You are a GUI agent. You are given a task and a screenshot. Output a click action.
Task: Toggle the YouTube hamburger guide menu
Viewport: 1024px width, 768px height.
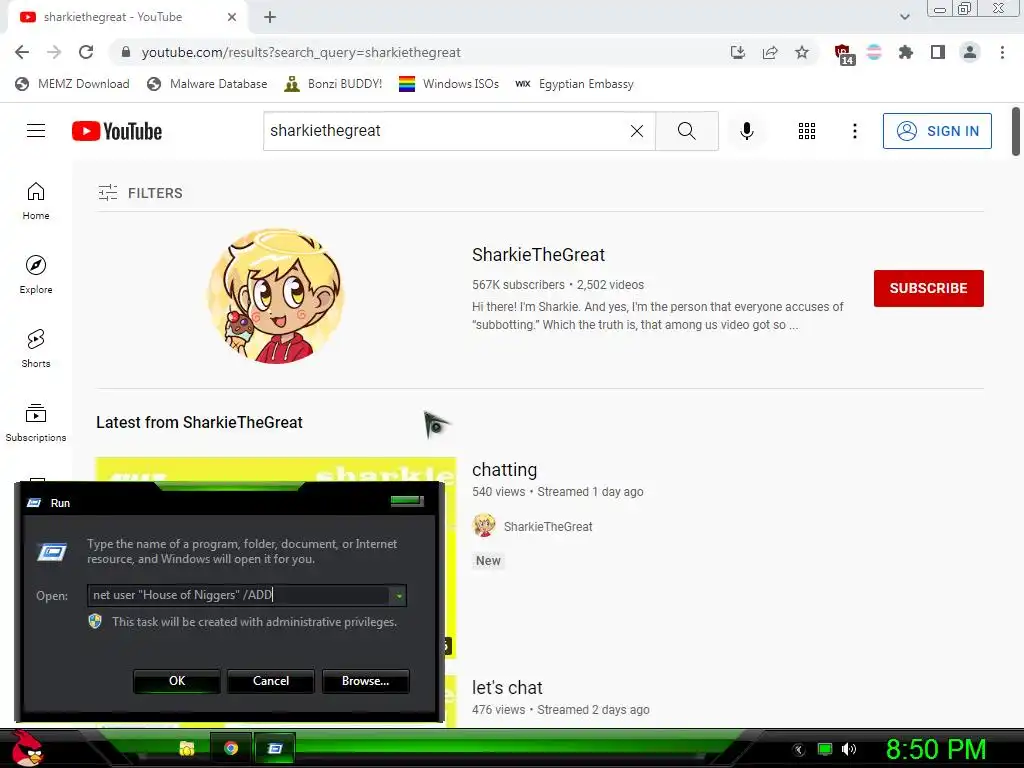click(36, 131)
